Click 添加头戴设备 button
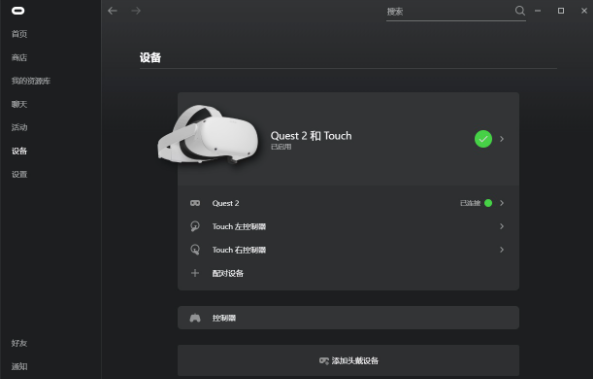 click(348, 360)
